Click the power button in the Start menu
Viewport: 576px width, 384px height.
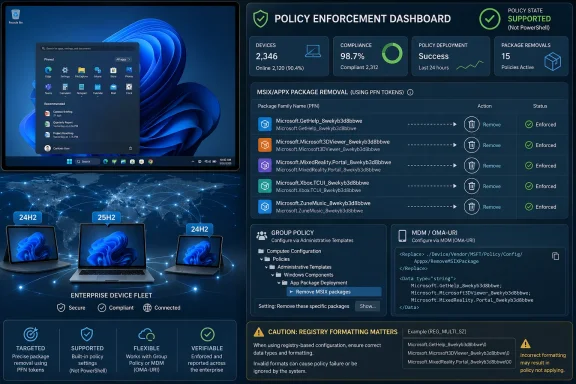130,148
